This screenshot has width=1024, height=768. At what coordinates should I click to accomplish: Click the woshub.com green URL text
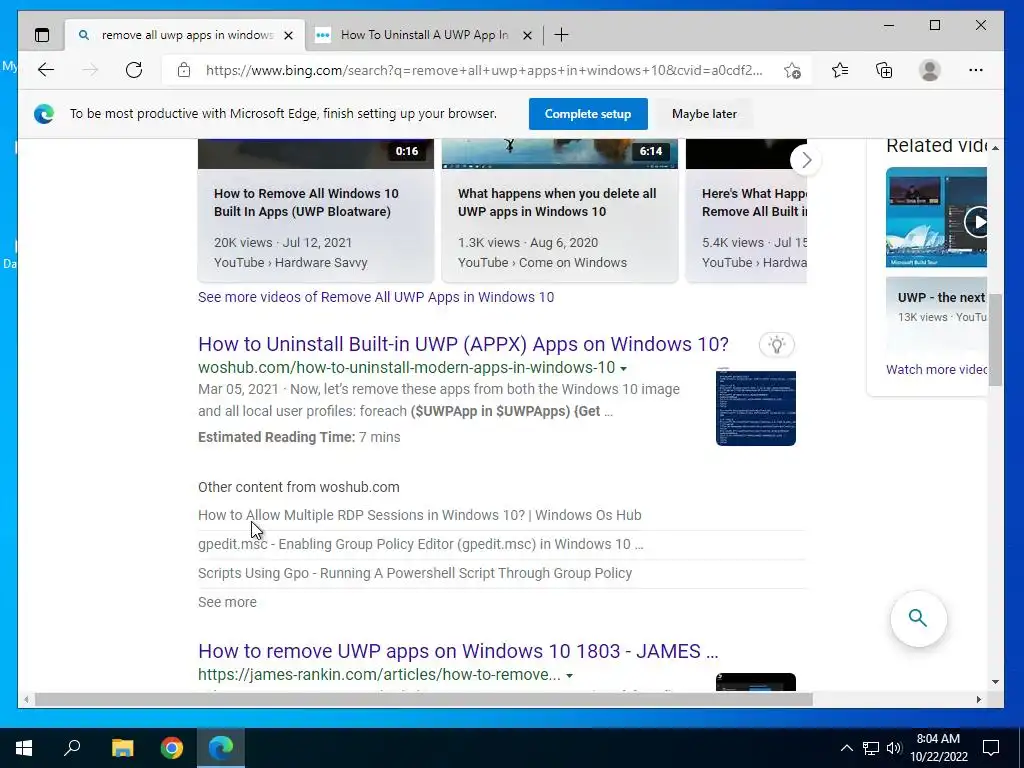tap(406, 368)
